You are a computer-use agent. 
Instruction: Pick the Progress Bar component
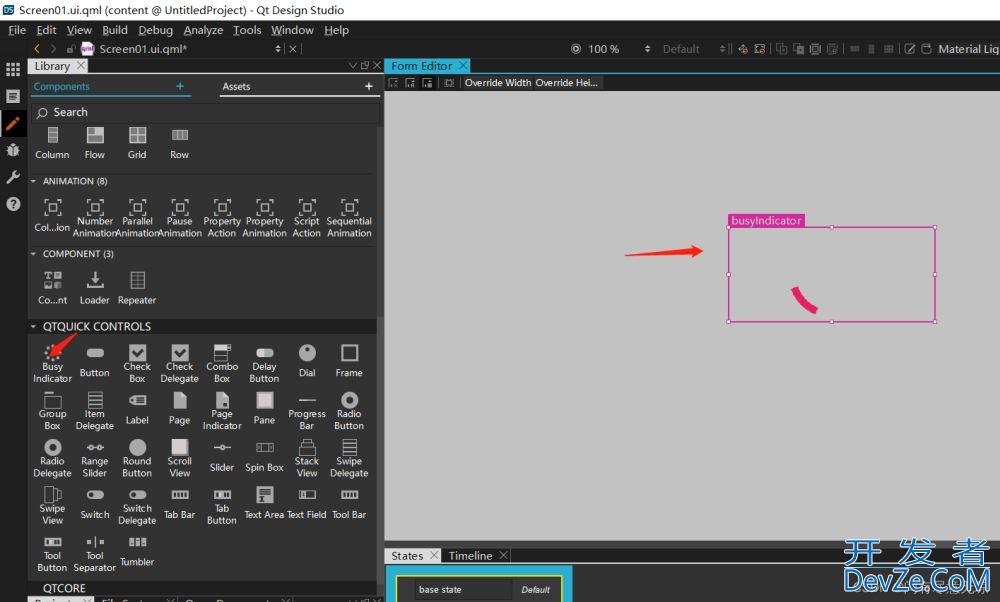click(x=307, y=411)
